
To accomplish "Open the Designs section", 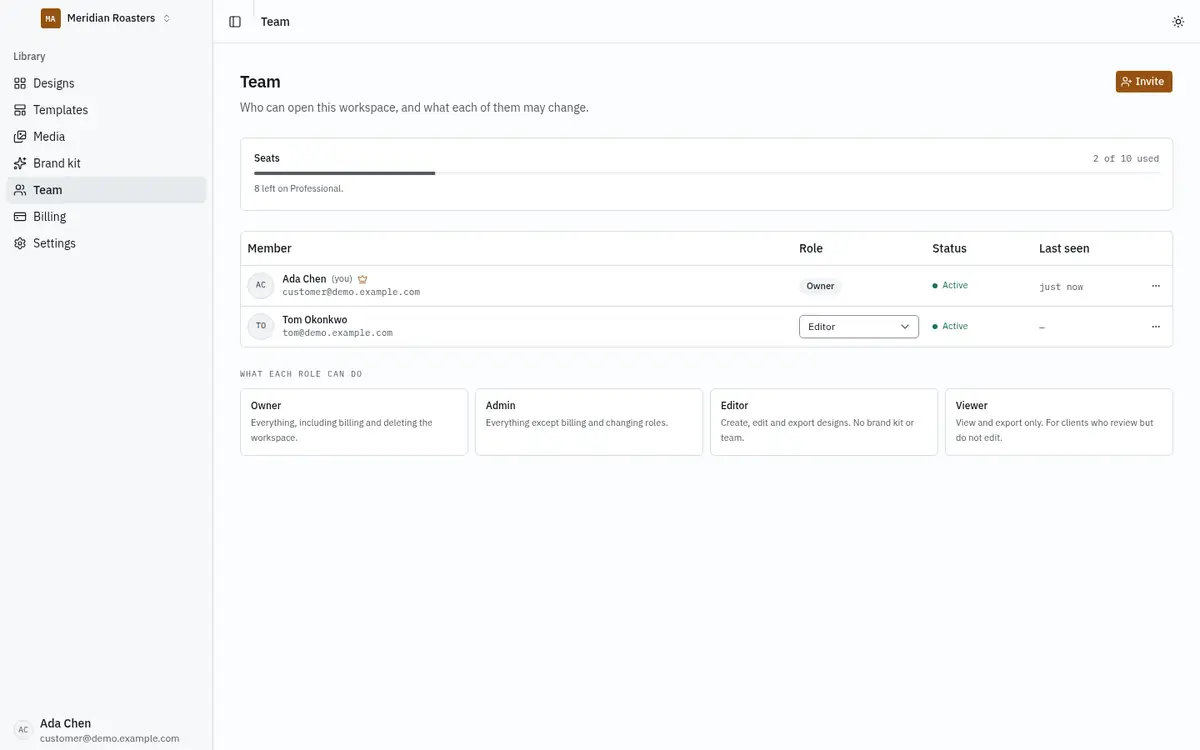I will click(x=106, y=83).
